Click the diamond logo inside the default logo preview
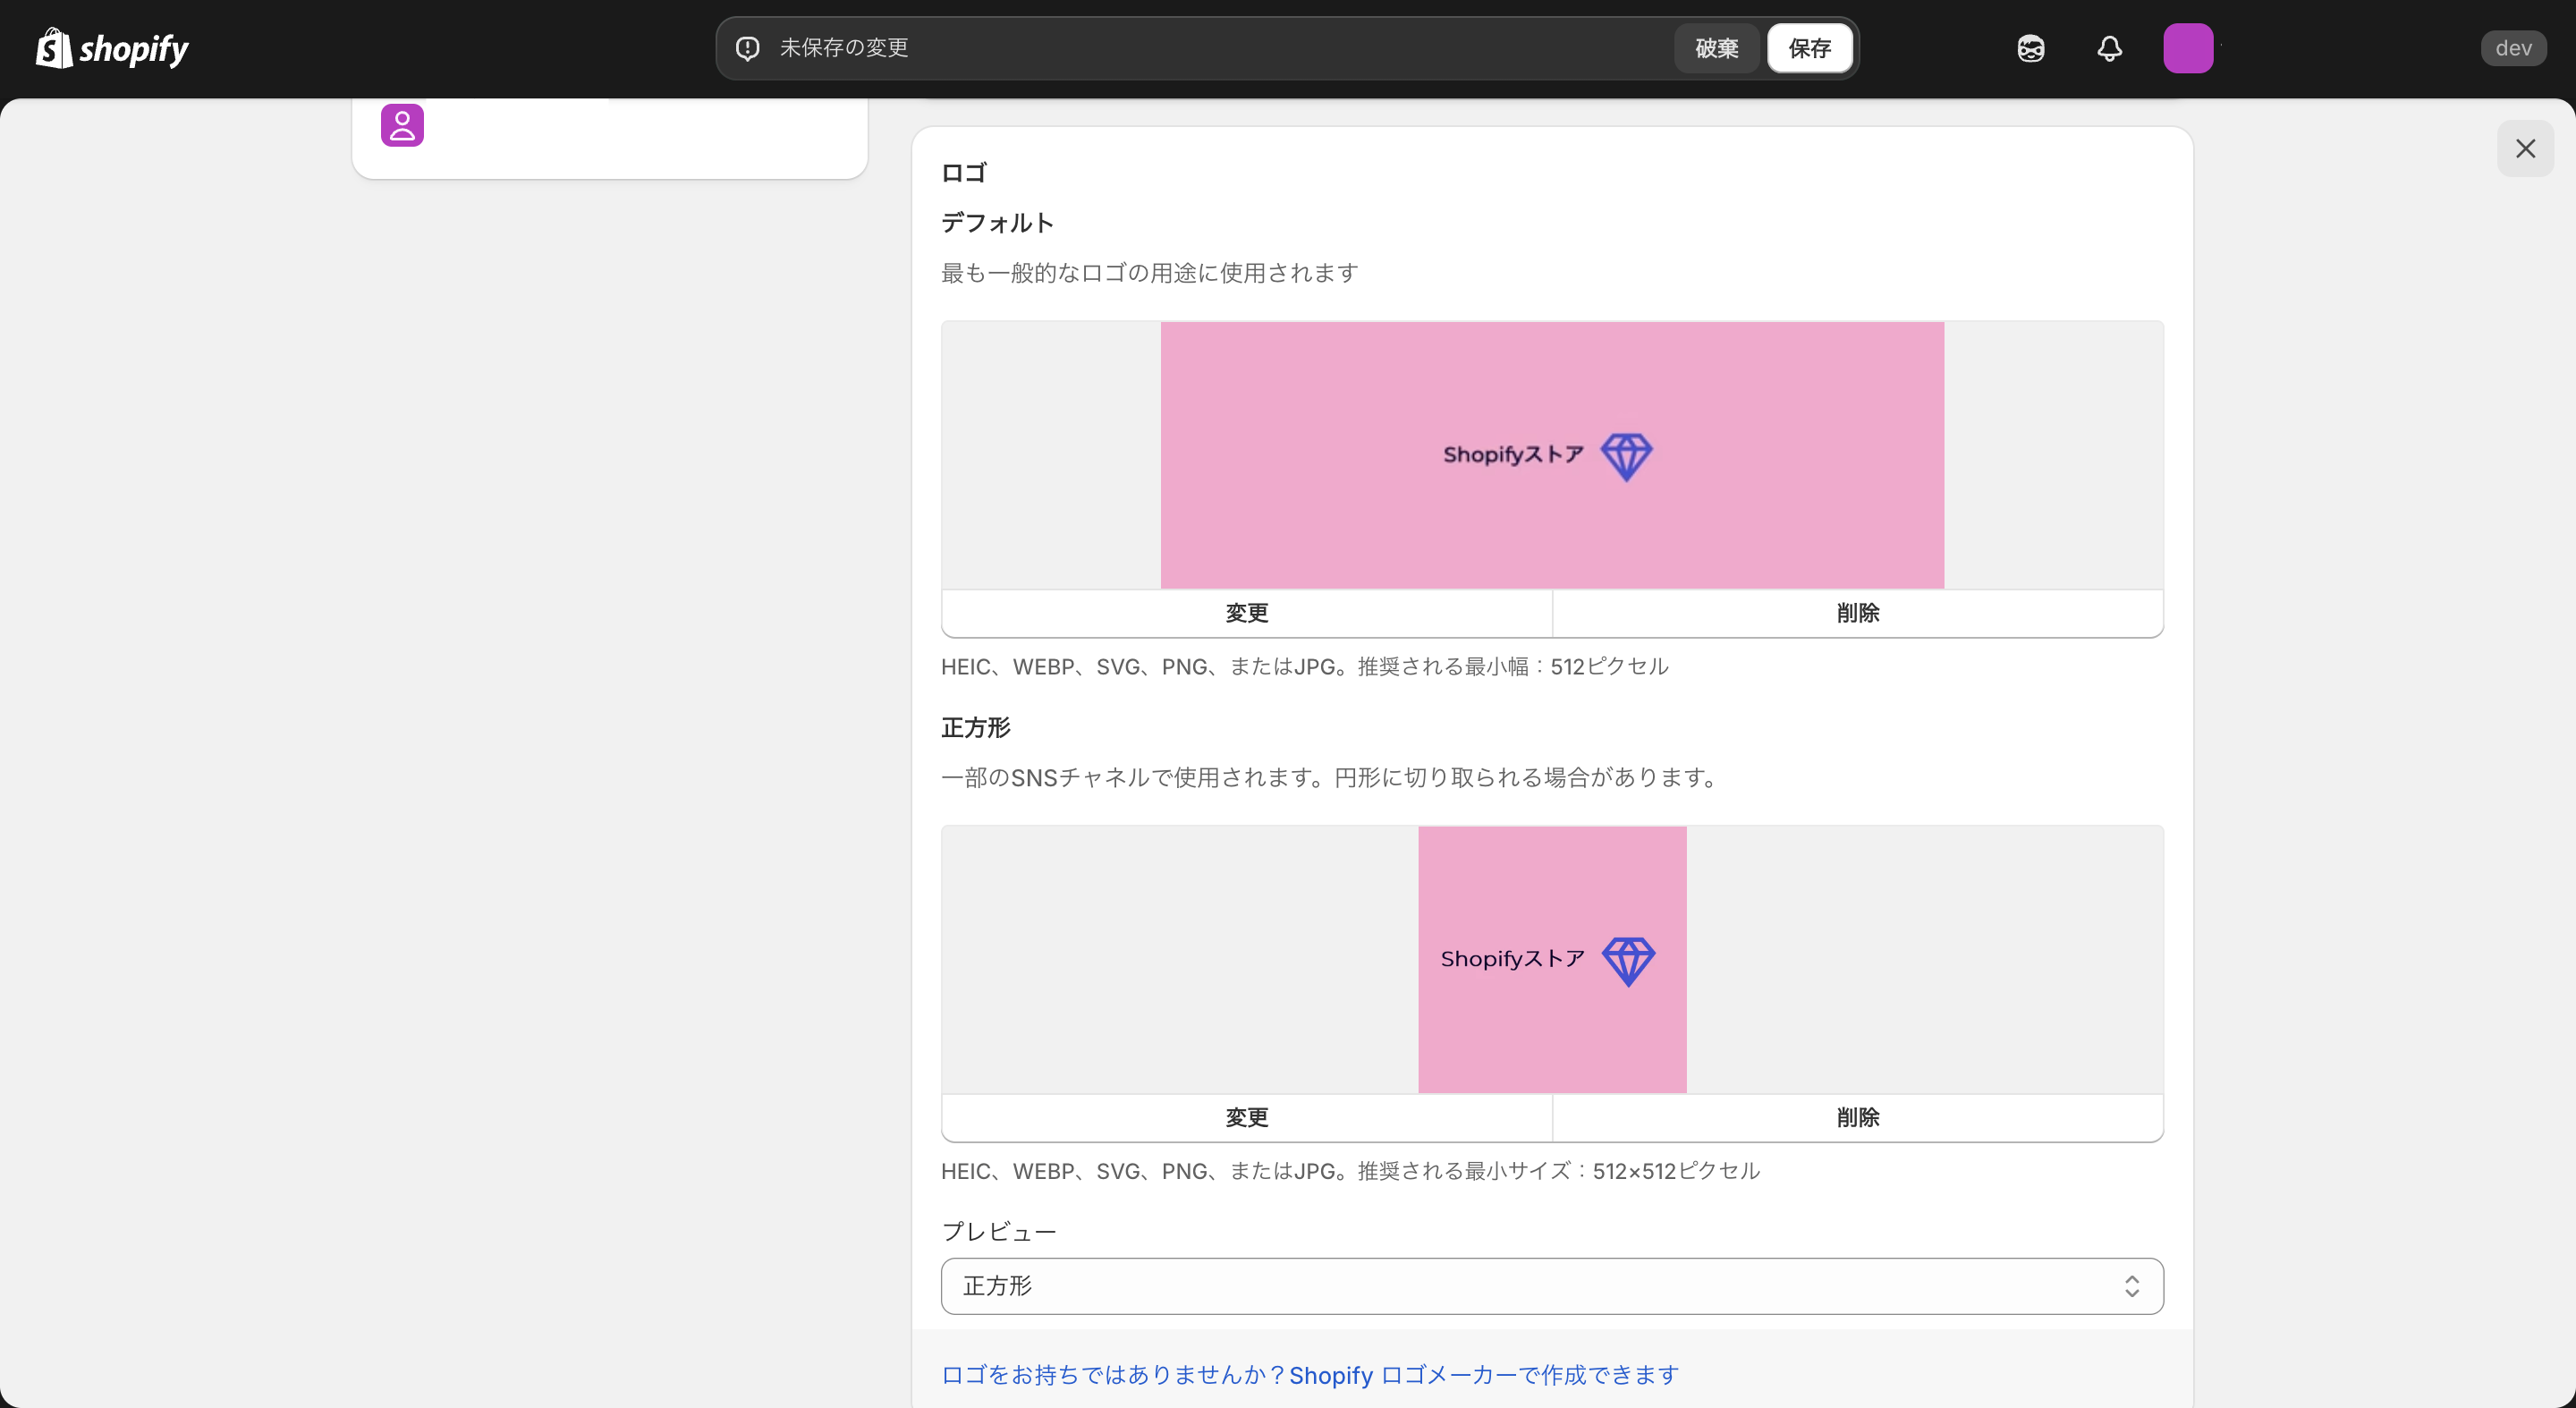Screen dimensions: 2576x1408 (x=1627, y=456)
